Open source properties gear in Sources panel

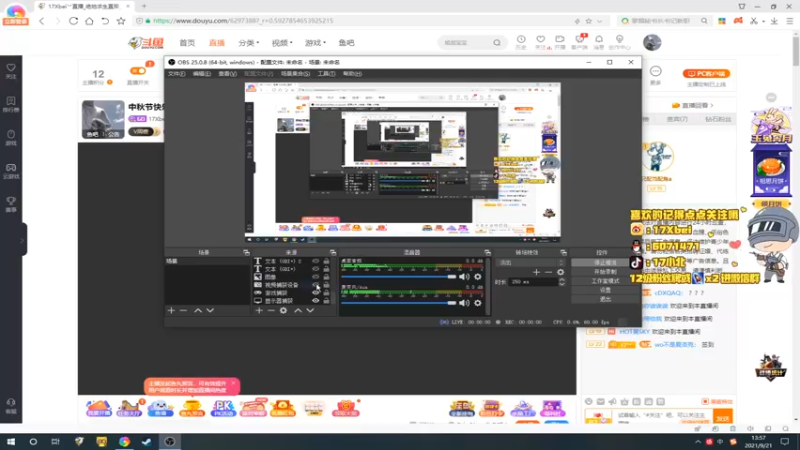point(283,310)
